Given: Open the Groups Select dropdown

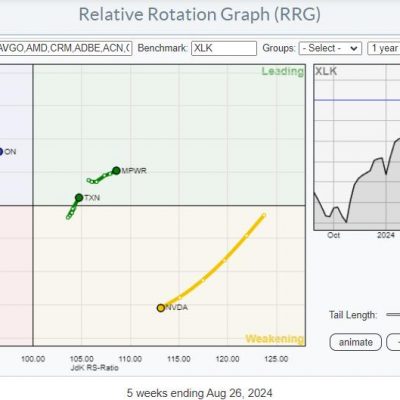Looking at the screenshot, I should [330, 48].
